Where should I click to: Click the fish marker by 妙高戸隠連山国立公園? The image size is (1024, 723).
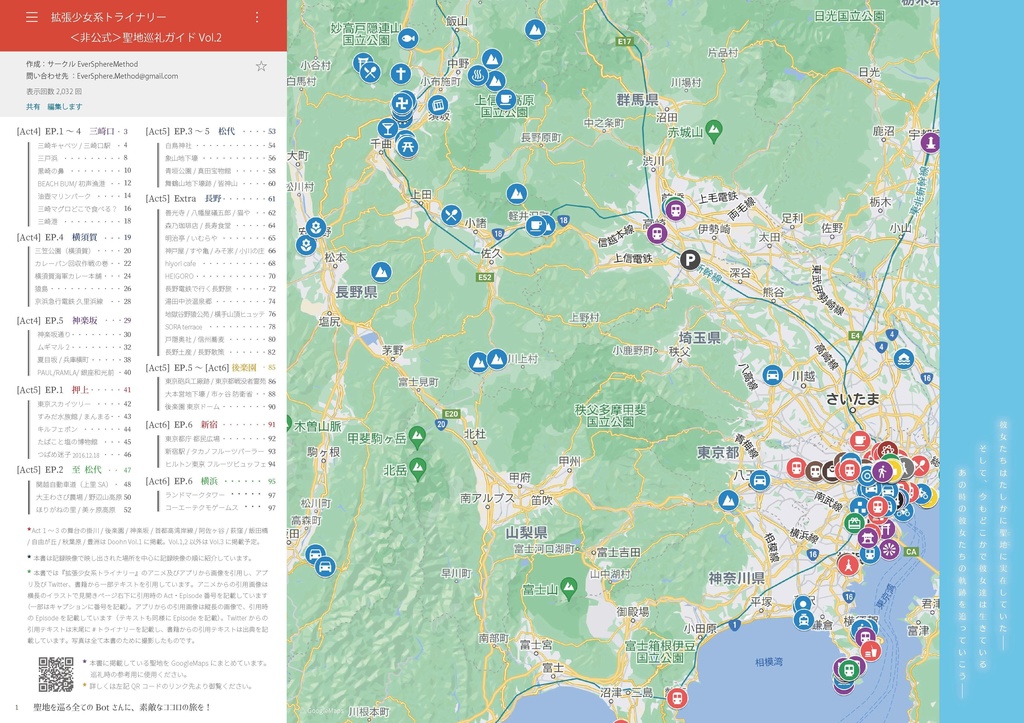(408, 39)
